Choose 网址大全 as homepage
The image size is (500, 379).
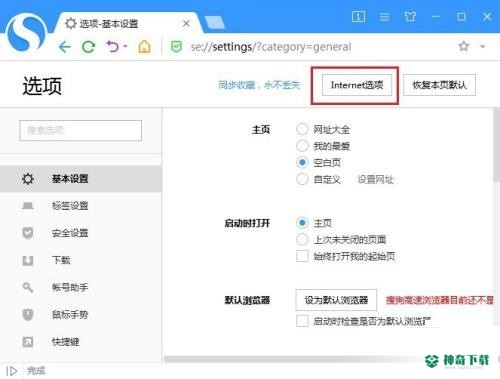pyautogui.click(x=302, y=129)
